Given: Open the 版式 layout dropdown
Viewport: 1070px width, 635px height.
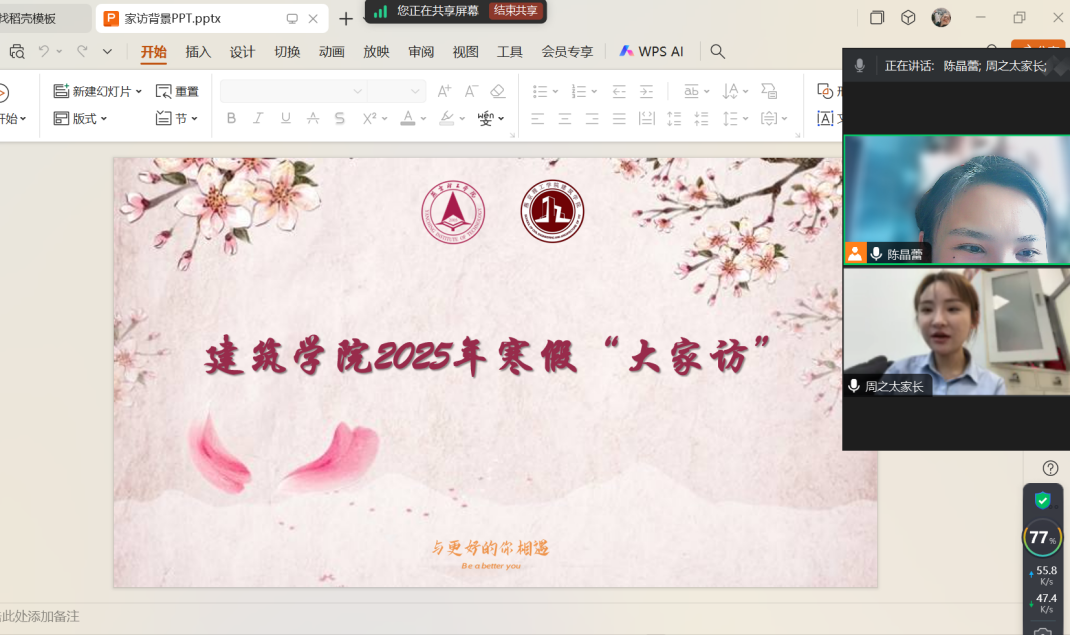Looking at the screenshot, I should [x=104, y=119].
